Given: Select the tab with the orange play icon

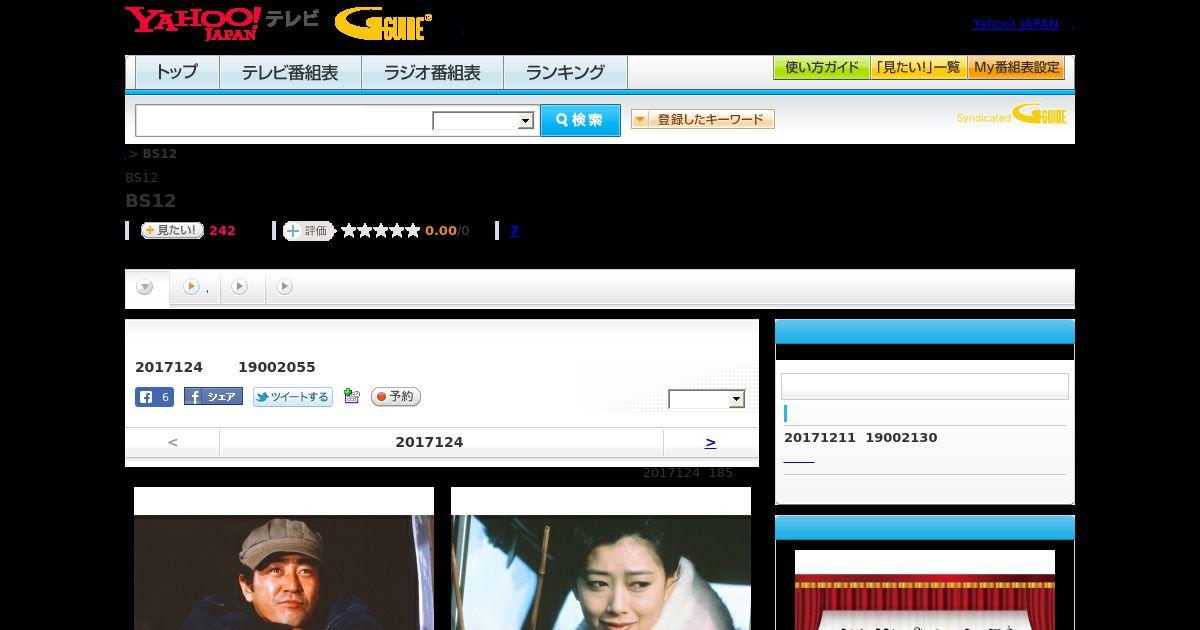Looking at the screenshot, I should coord(195,287).
